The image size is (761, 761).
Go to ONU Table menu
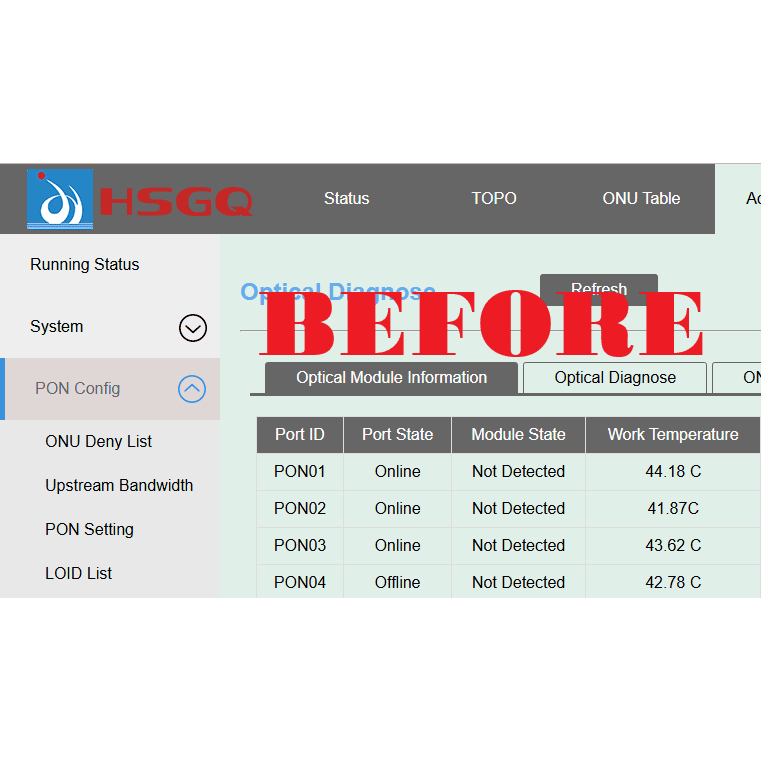click(641, 199)
